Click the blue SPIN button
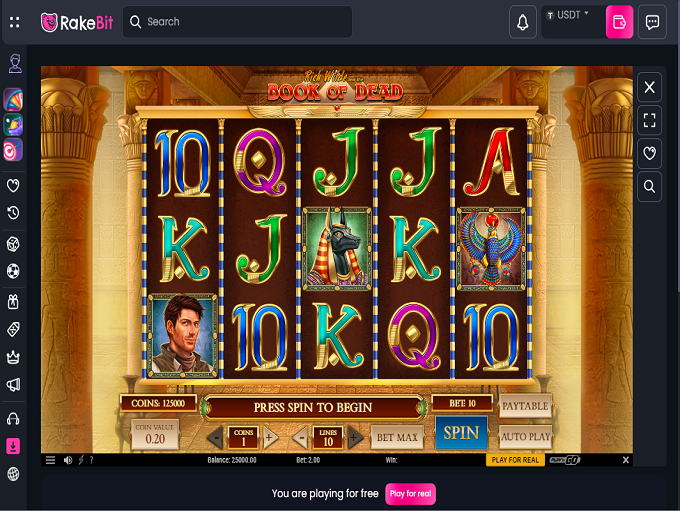680x511 pixels. point(461,432)
